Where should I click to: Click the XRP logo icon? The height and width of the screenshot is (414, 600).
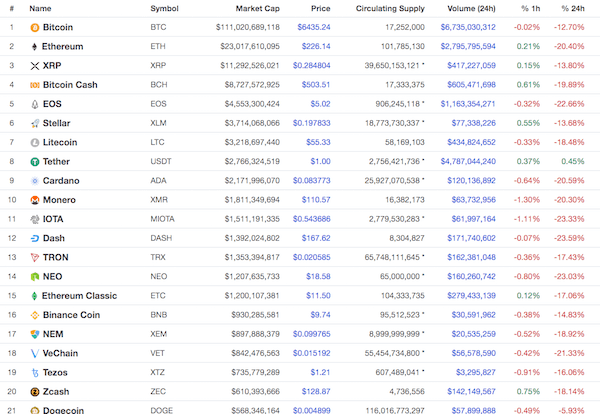tap(35, 66)
